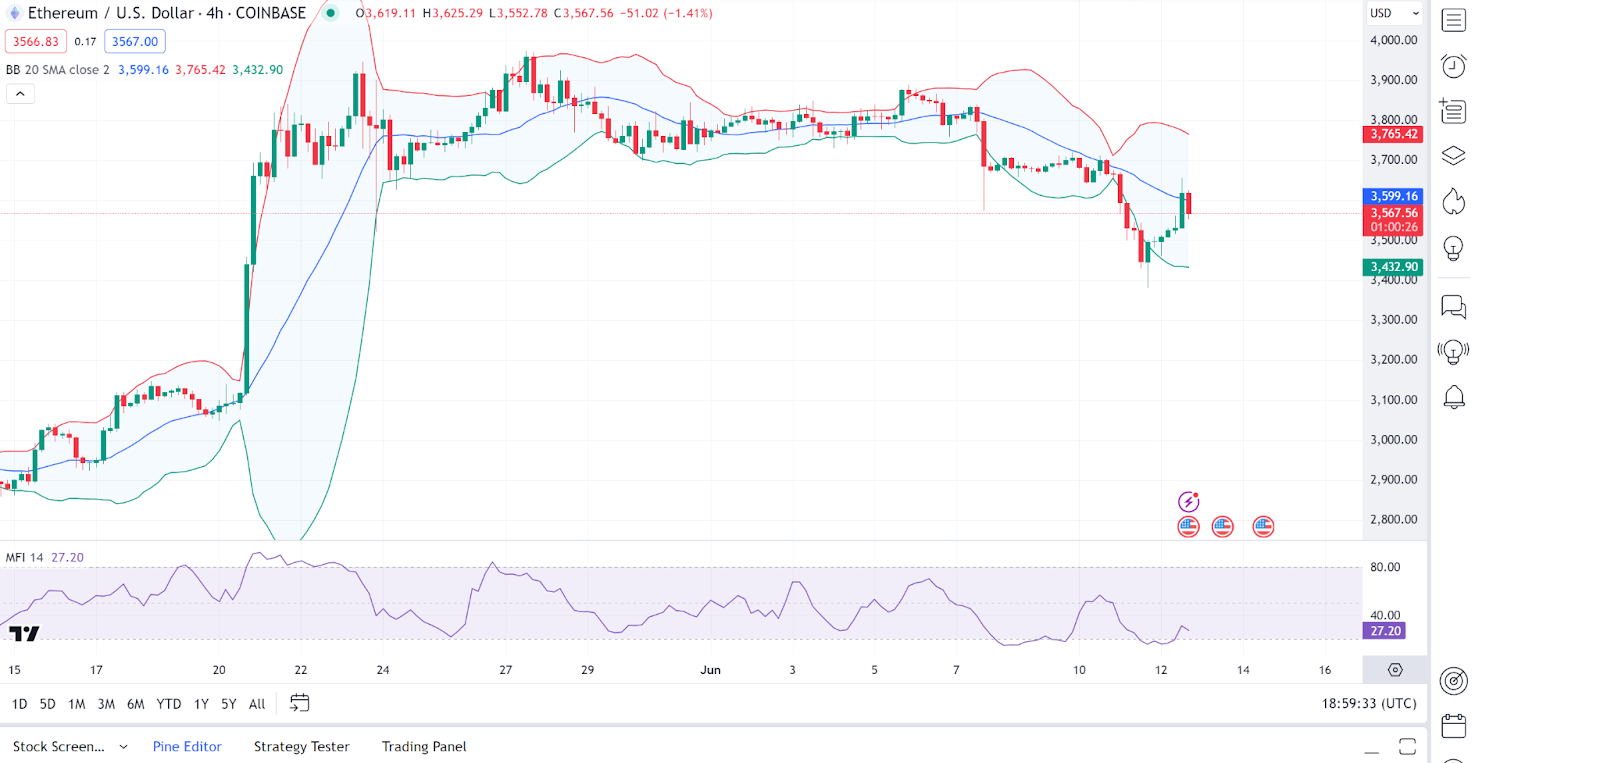1600x763 pixels.
Task: Select the MFI 14 indicator label
Action: click(25, 557)
